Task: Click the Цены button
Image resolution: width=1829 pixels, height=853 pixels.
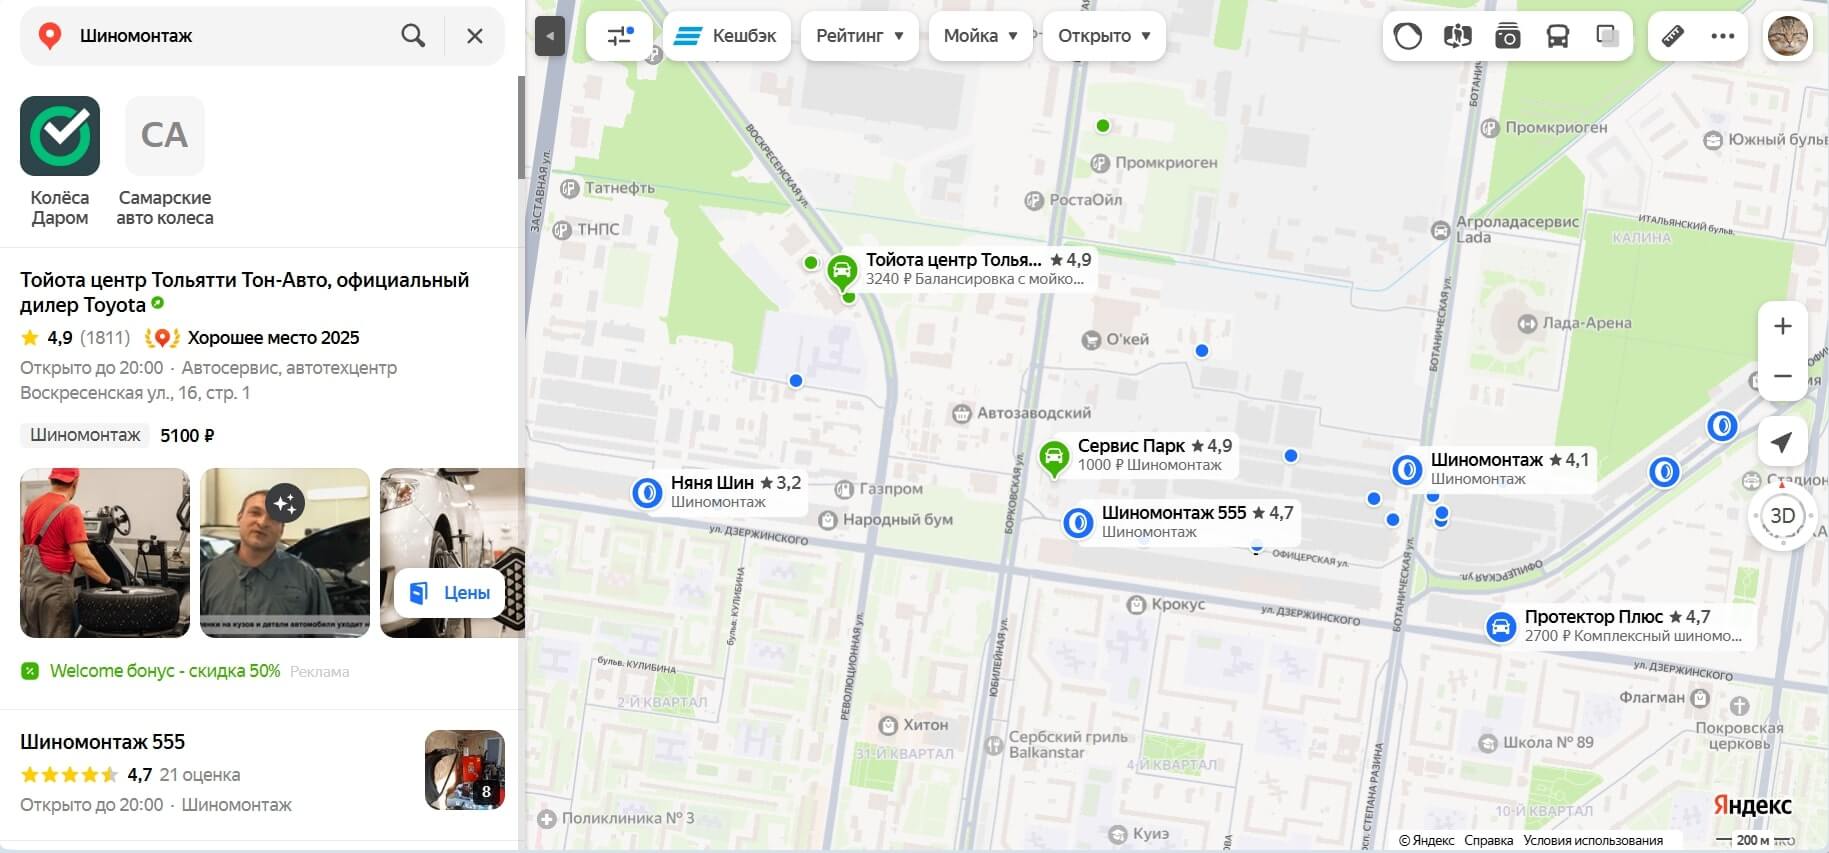Action: click(x=449, y=593)
